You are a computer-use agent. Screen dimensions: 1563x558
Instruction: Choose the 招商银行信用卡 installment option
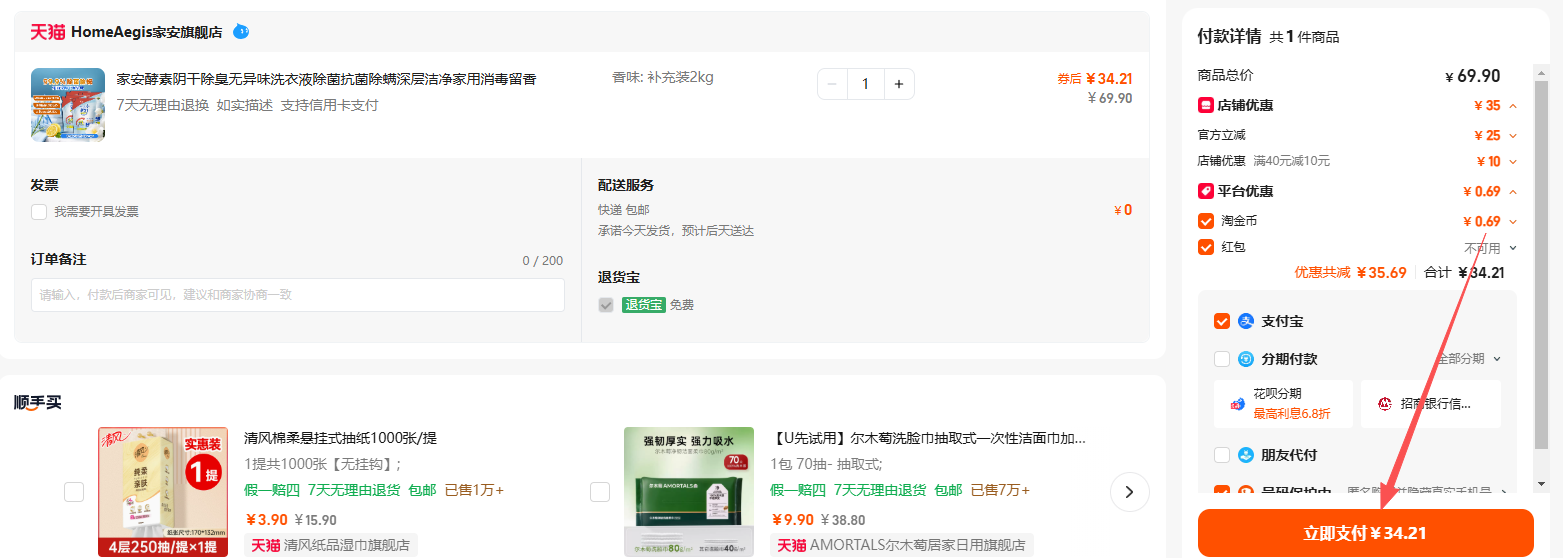1431,404
